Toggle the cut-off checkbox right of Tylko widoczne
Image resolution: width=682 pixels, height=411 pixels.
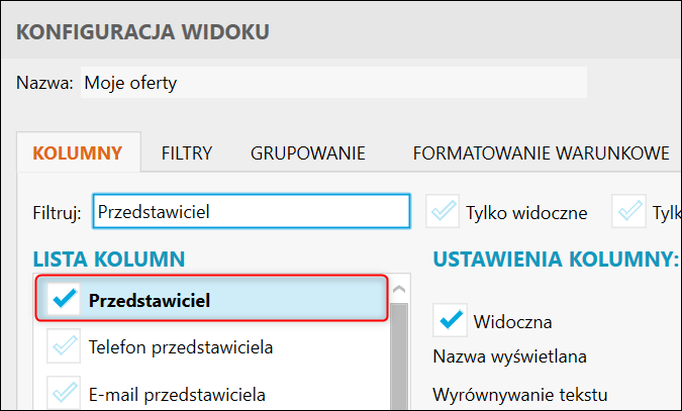(x=631, y=212)
